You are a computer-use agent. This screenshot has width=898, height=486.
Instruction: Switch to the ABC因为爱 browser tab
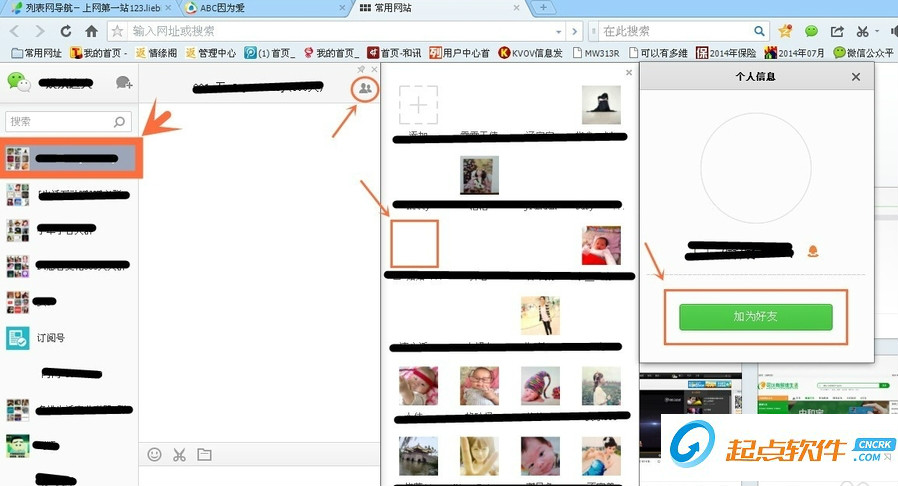(266, 8)
